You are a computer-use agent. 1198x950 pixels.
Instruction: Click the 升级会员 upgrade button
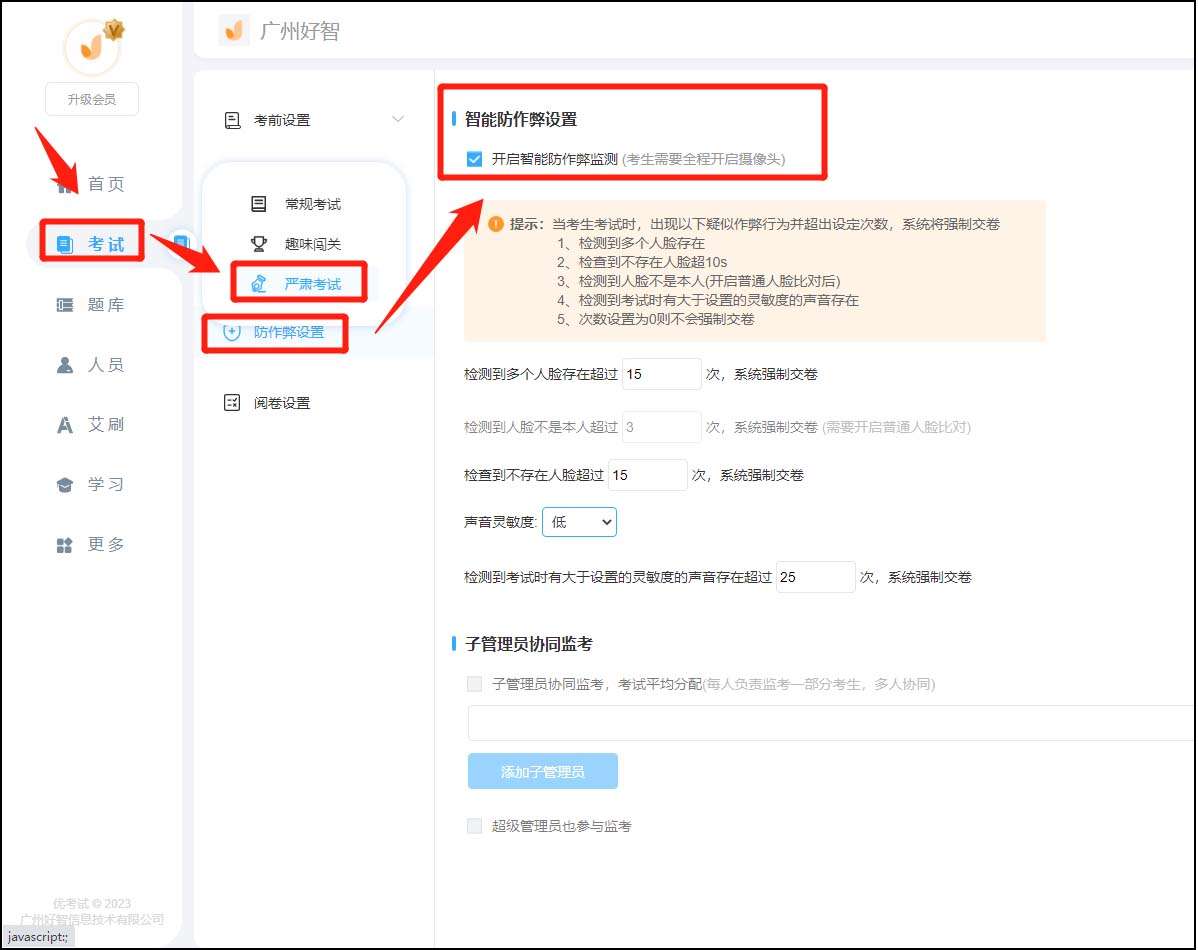point(91,98)
